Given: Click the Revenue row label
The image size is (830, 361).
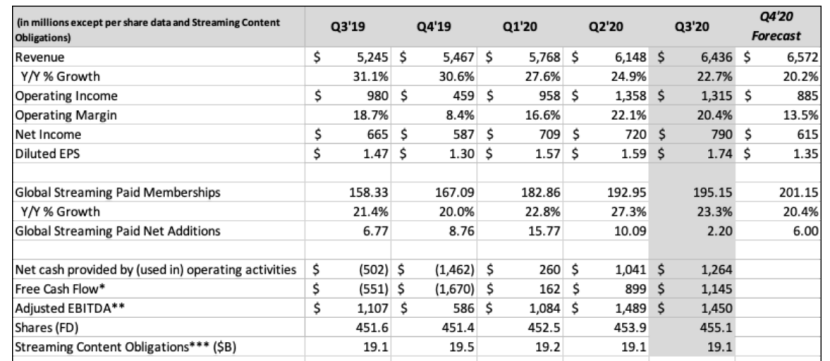Looking at the screenshot, I should tap(40, 57).
